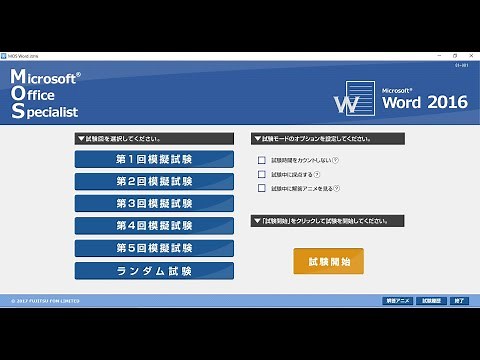Open help icon beside 'do not count time' option
The width and height of the screenshot is (480, 360).
tap(336, 160)
